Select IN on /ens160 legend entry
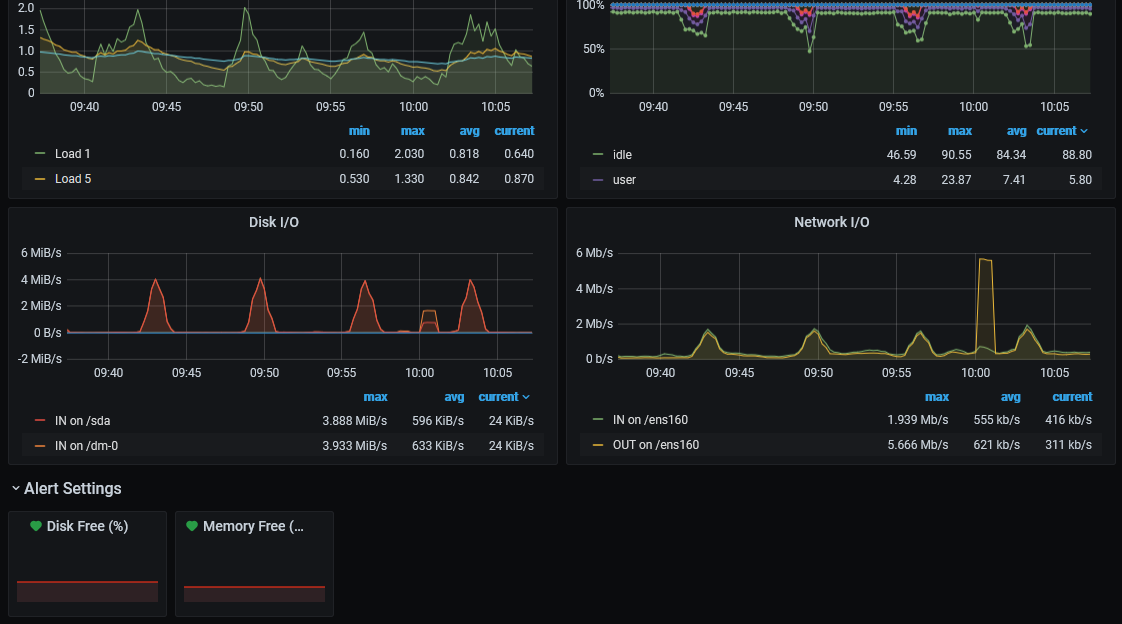The width and height of the screenshot is (1122, 624). point(650,420)
